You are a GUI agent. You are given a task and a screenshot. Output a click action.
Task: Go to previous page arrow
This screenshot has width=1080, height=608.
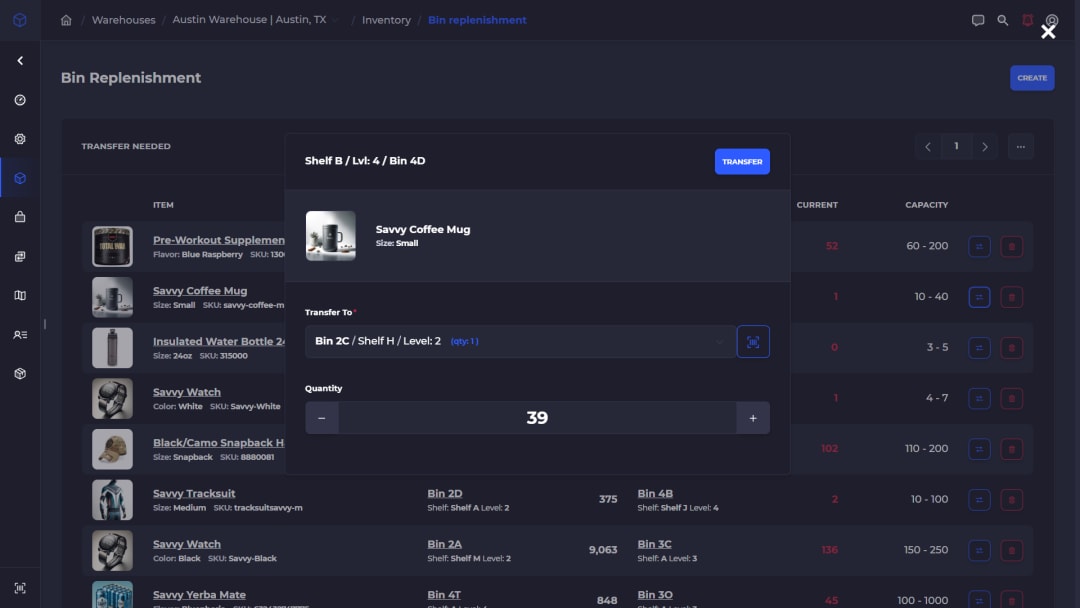(928, 147)
